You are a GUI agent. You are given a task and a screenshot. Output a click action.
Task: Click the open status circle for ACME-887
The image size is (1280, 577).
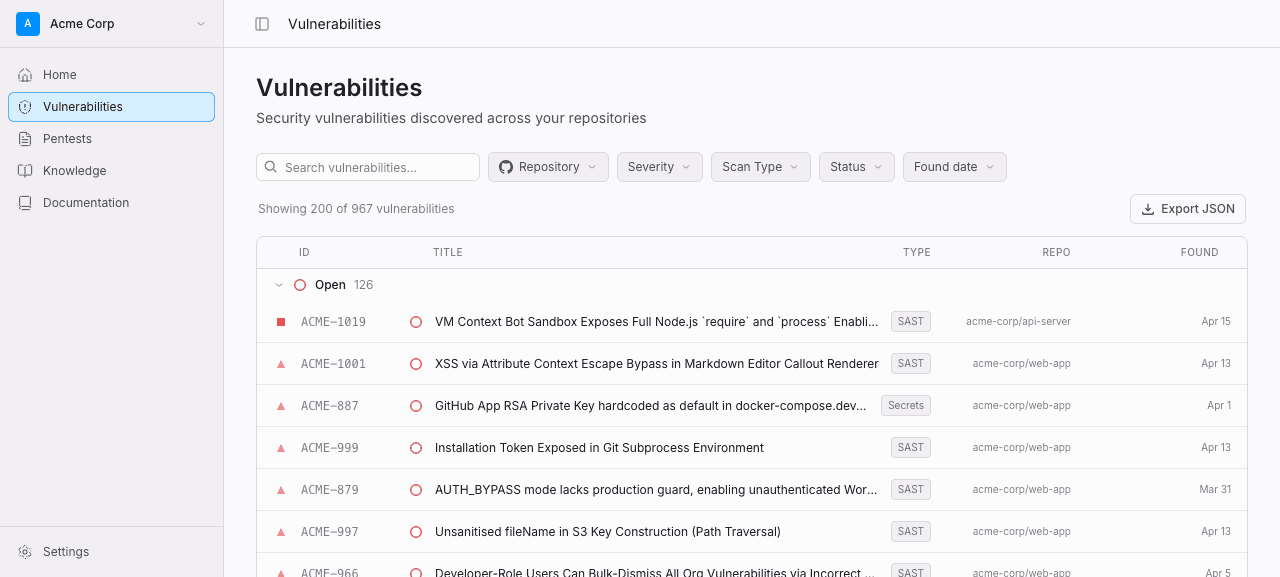click(x=416, y=406)
